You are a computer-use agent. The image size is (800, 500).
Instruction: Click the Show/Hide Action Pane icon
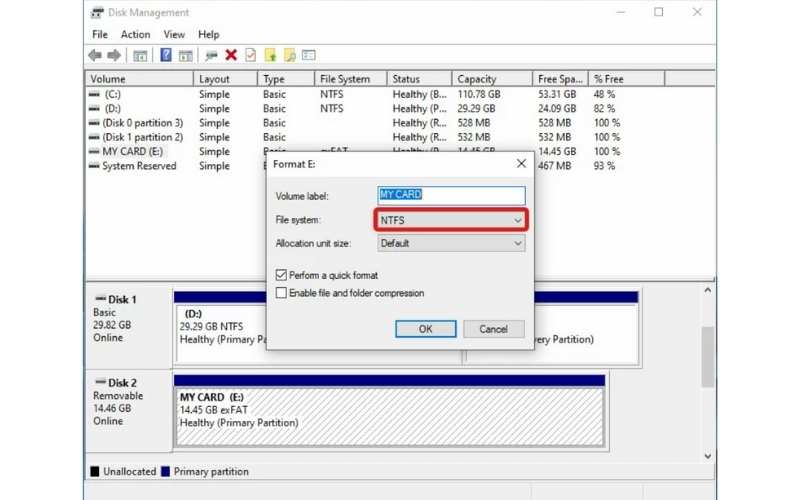pos(185,55)
